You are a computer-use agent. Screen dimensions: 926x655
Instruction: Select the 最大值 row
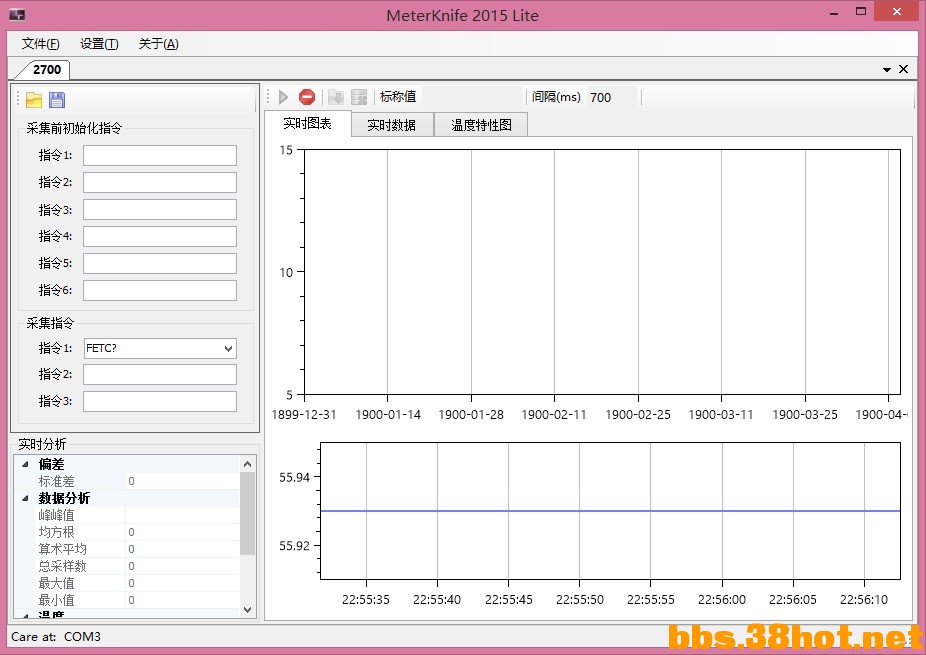[138, 584]
